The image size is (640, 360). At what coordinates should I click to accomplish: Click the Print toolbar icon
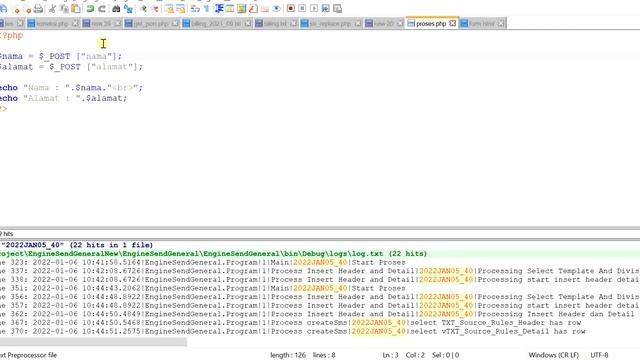point(38,9)
